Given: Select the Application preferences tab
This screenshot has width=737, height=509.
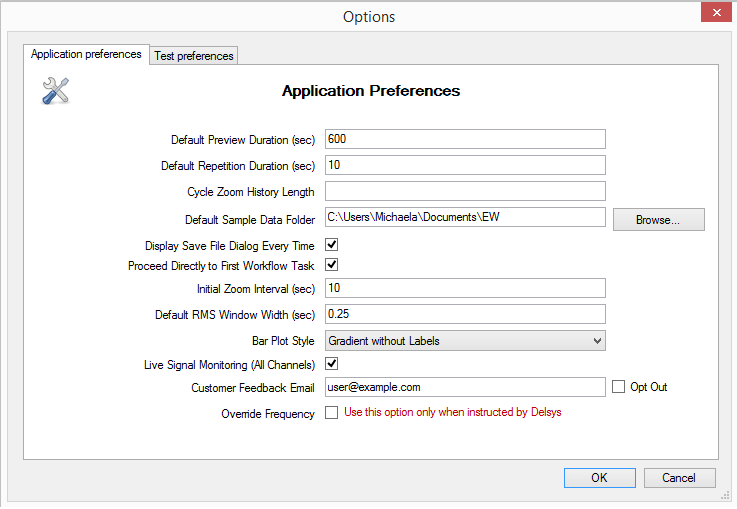Looking at the screenshot, I should click(86, 55).
